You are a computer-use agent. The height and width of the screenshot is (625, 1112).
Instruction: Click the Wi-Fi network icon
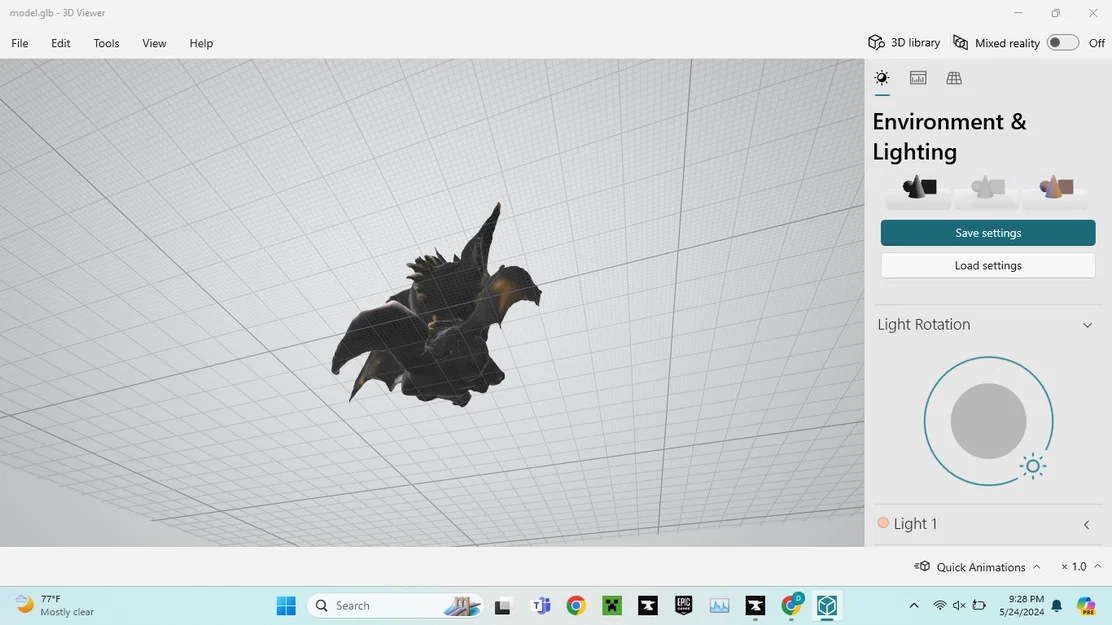click(x=940, y=606)
